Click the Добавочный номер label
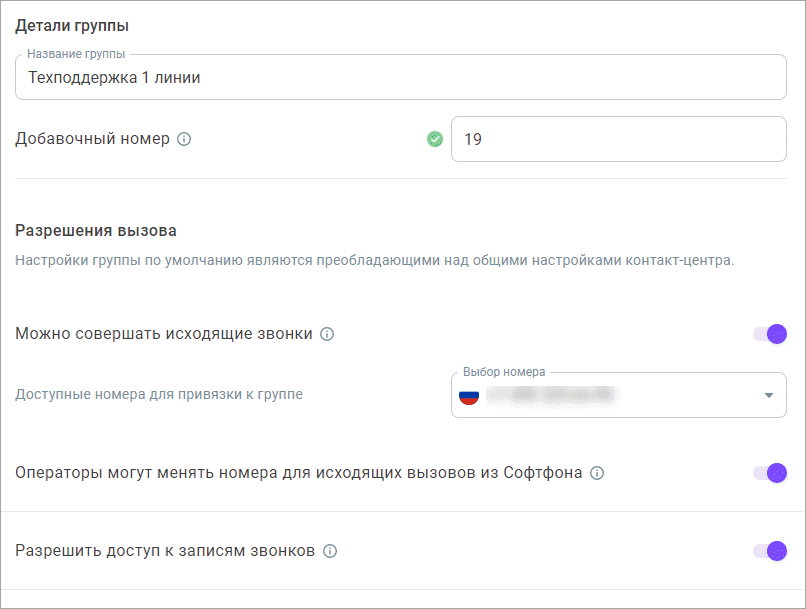 pos(93,139)
